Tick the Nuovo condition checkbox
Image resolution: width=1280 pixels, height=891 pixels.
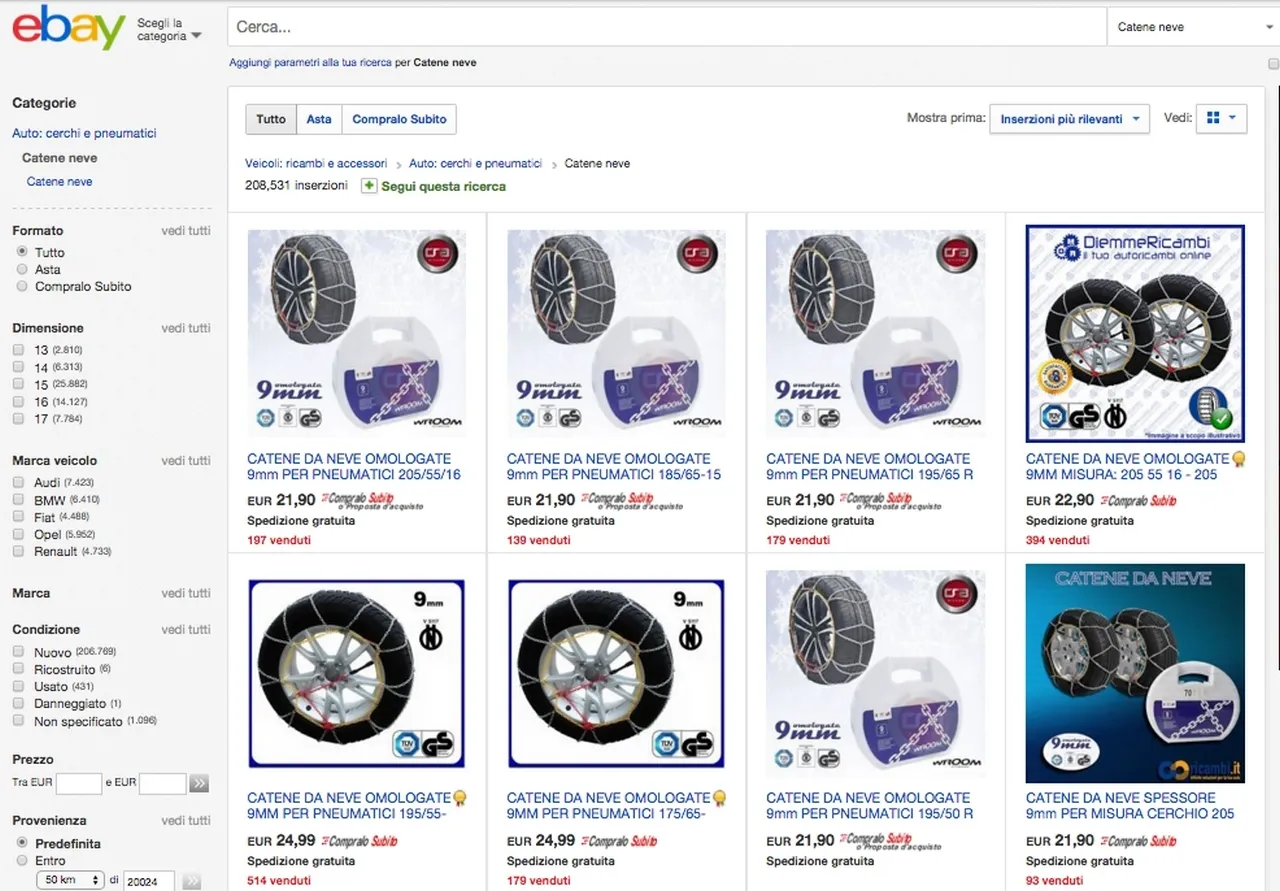tap(19, 652)
